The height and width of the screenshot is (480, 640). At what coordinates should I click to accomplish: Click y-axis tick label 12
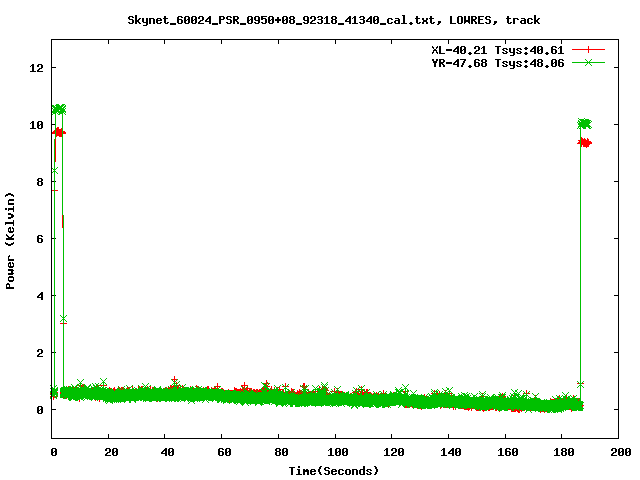point(36,68)
